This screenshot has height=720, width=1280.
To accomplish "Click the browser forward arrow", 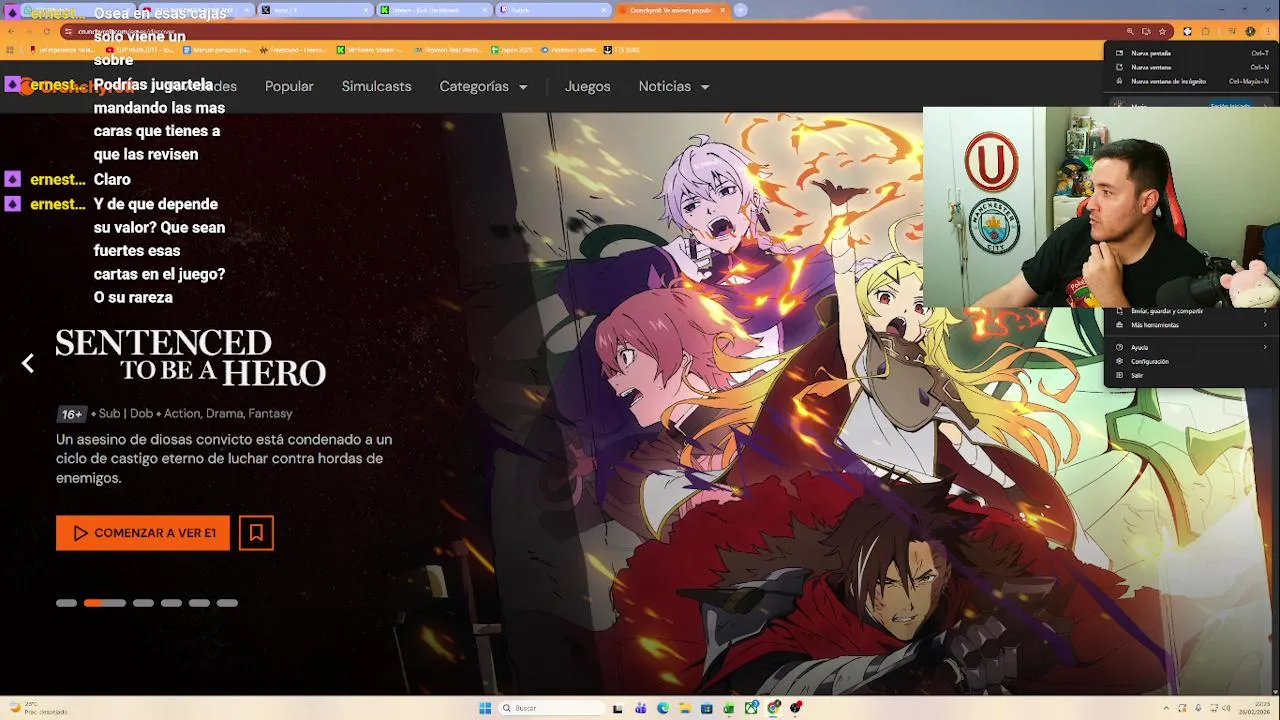I will [28, 31].
